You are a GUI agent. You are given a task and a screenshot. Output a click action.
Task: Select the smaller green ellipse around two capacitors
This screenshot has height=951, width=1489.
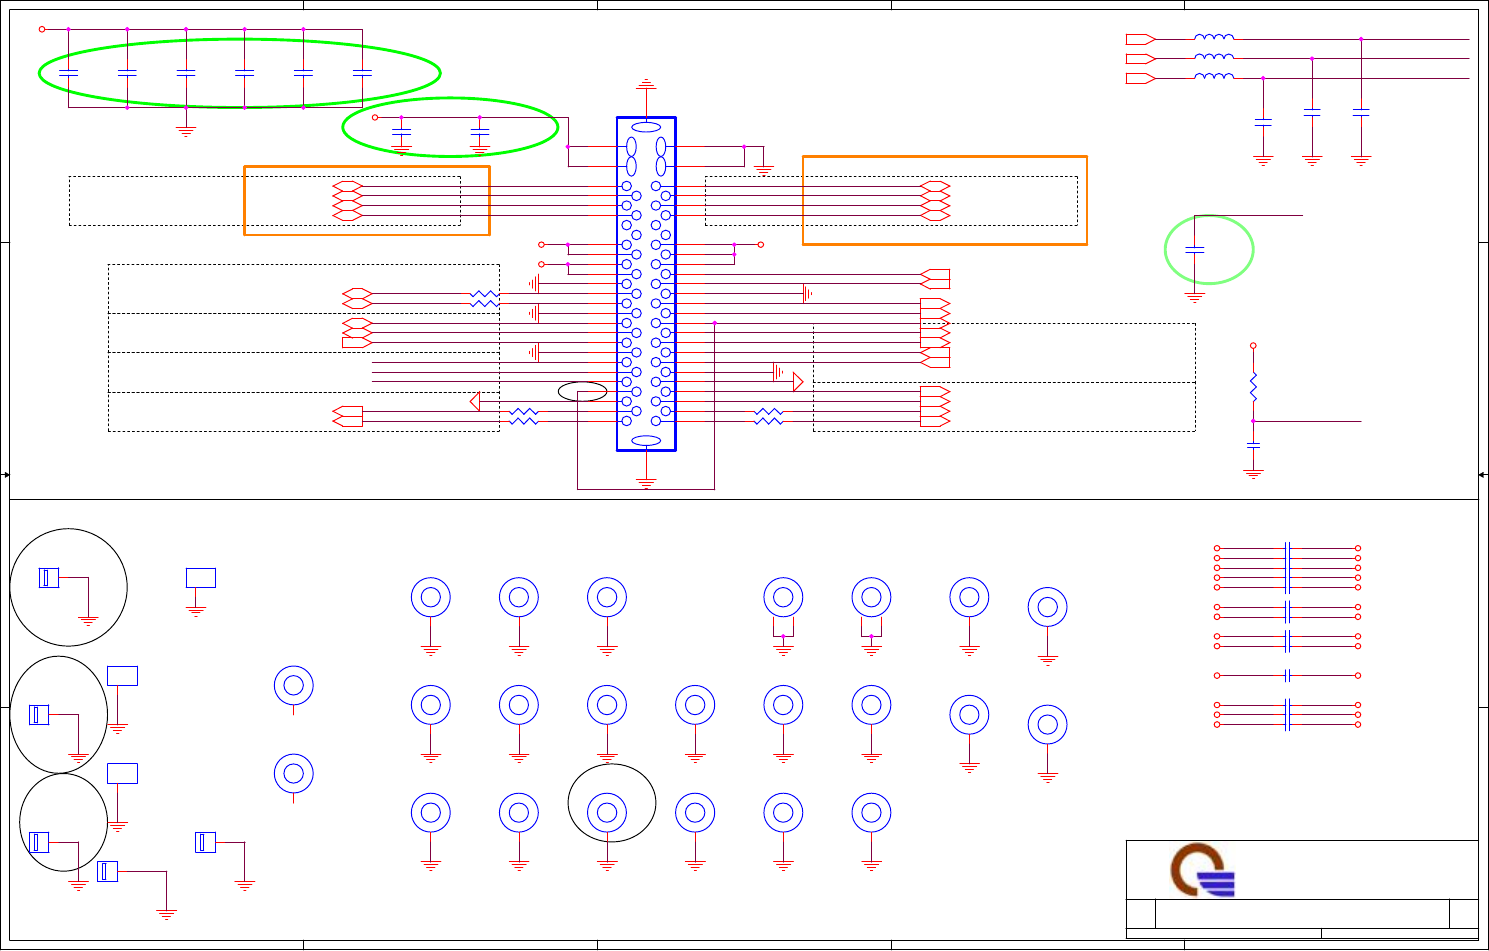pyautogui.click(x=450, y=127)
